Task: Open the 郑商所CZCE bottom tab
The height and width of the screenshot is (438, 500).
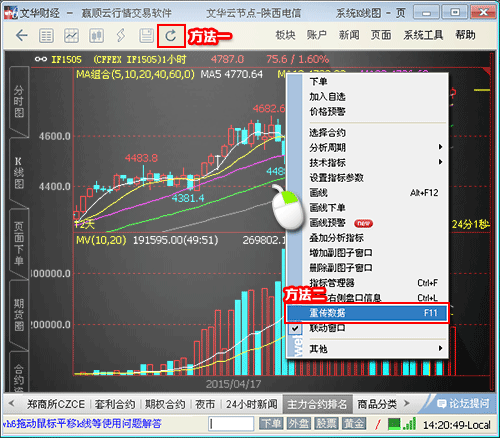Action: (x=56, y=404)
